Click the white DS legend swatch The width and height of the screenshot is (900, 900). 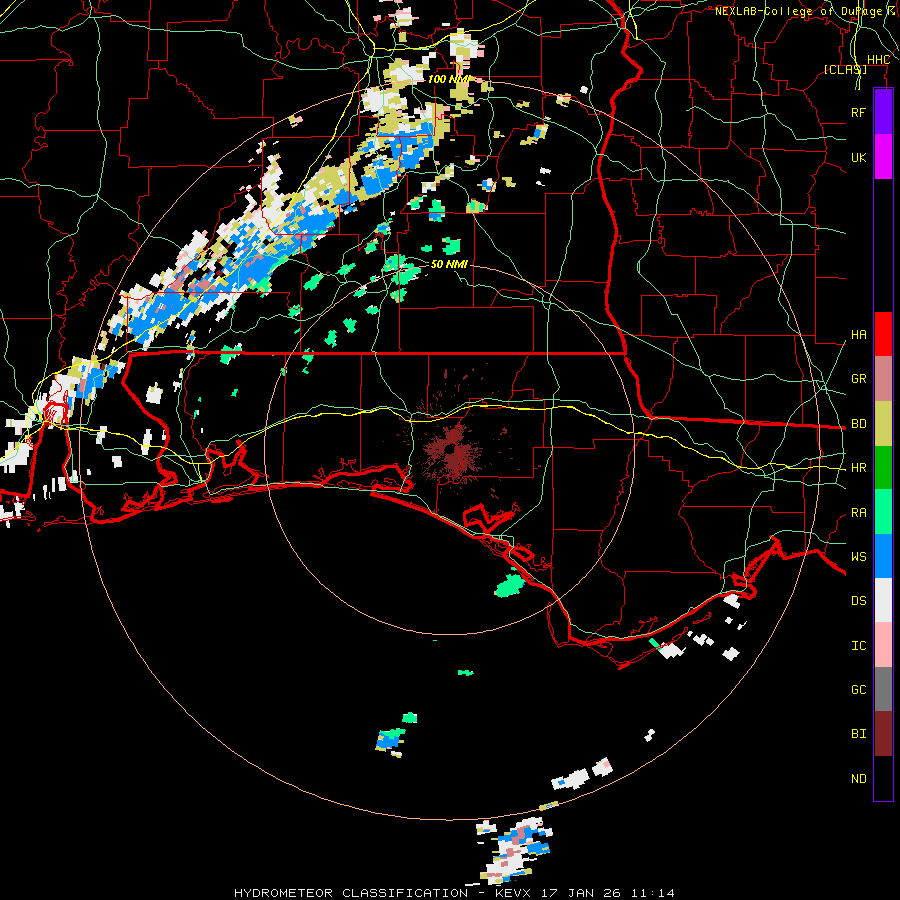pos(883,600)
